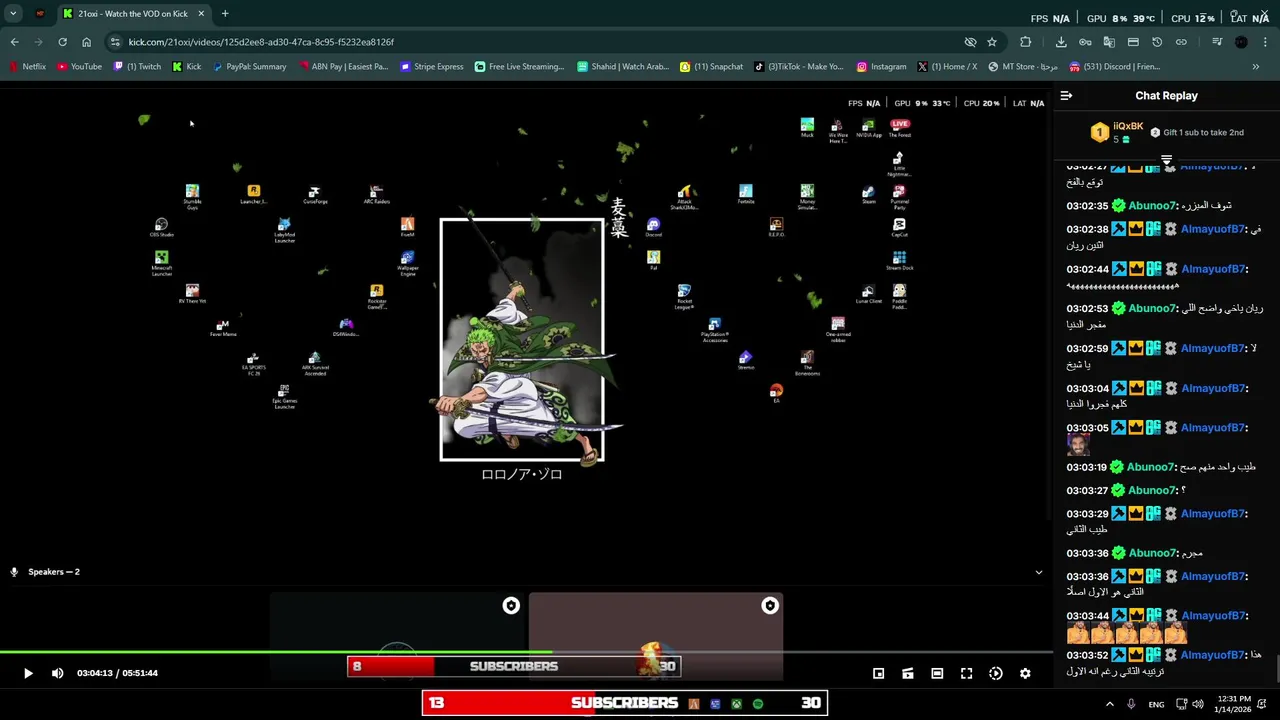Open the tab search dropdown
The height and width of the screenshot is (720, 1280).
[13, 14]
